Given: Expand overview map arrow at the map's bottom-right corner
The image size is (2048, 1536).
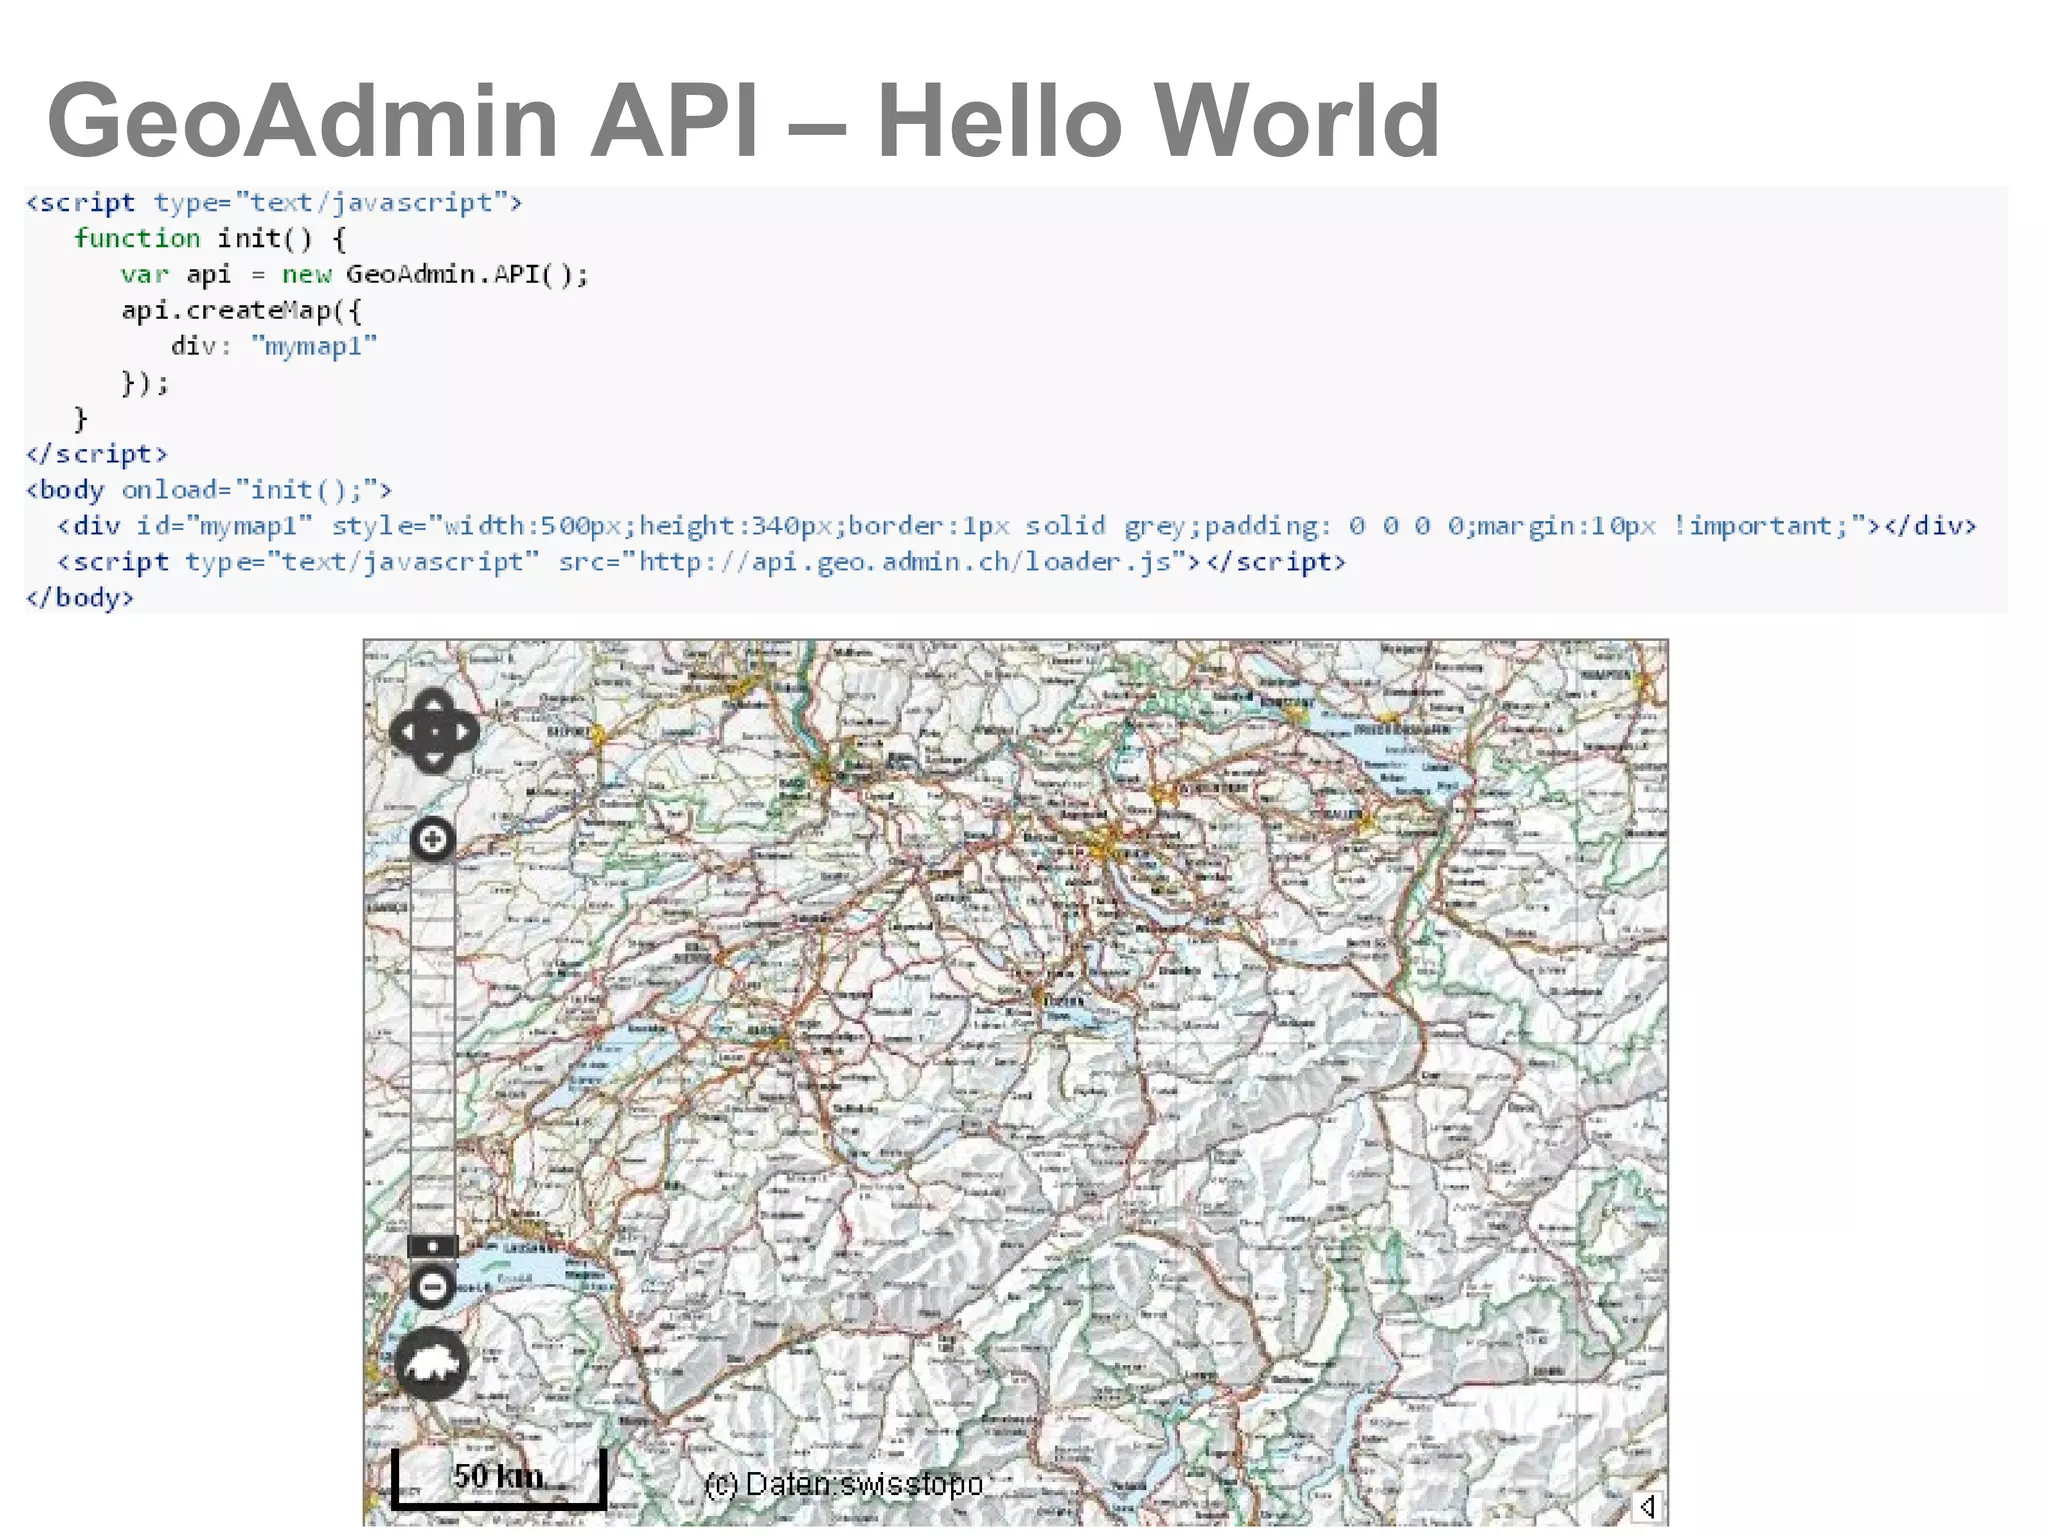Looking at the screenshot, I should click(1647, 1505).
